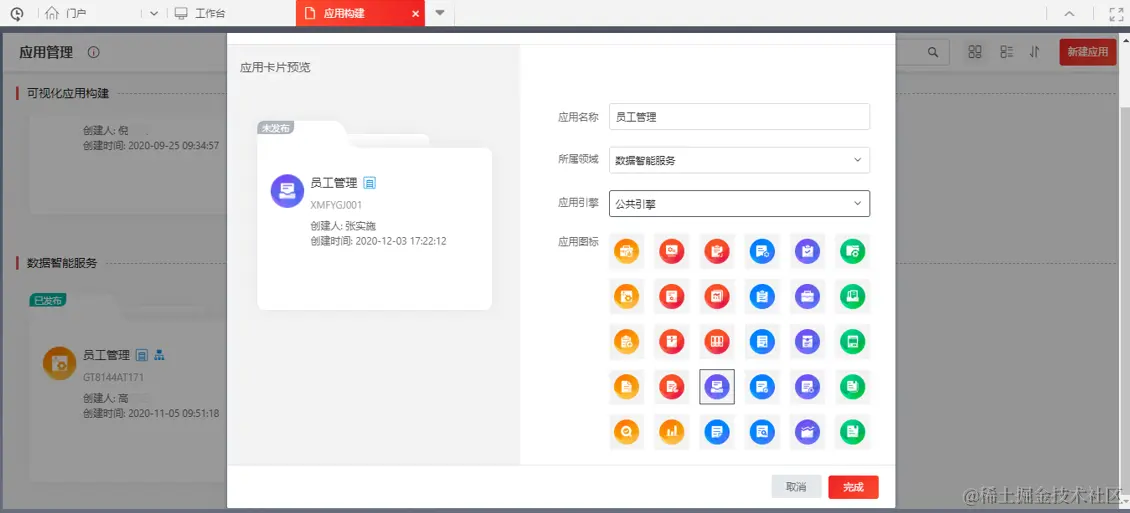This screenshot has height=513, width=1130.
Task: Close the 应用构建 tab
Action: click(x=415, y=13)
